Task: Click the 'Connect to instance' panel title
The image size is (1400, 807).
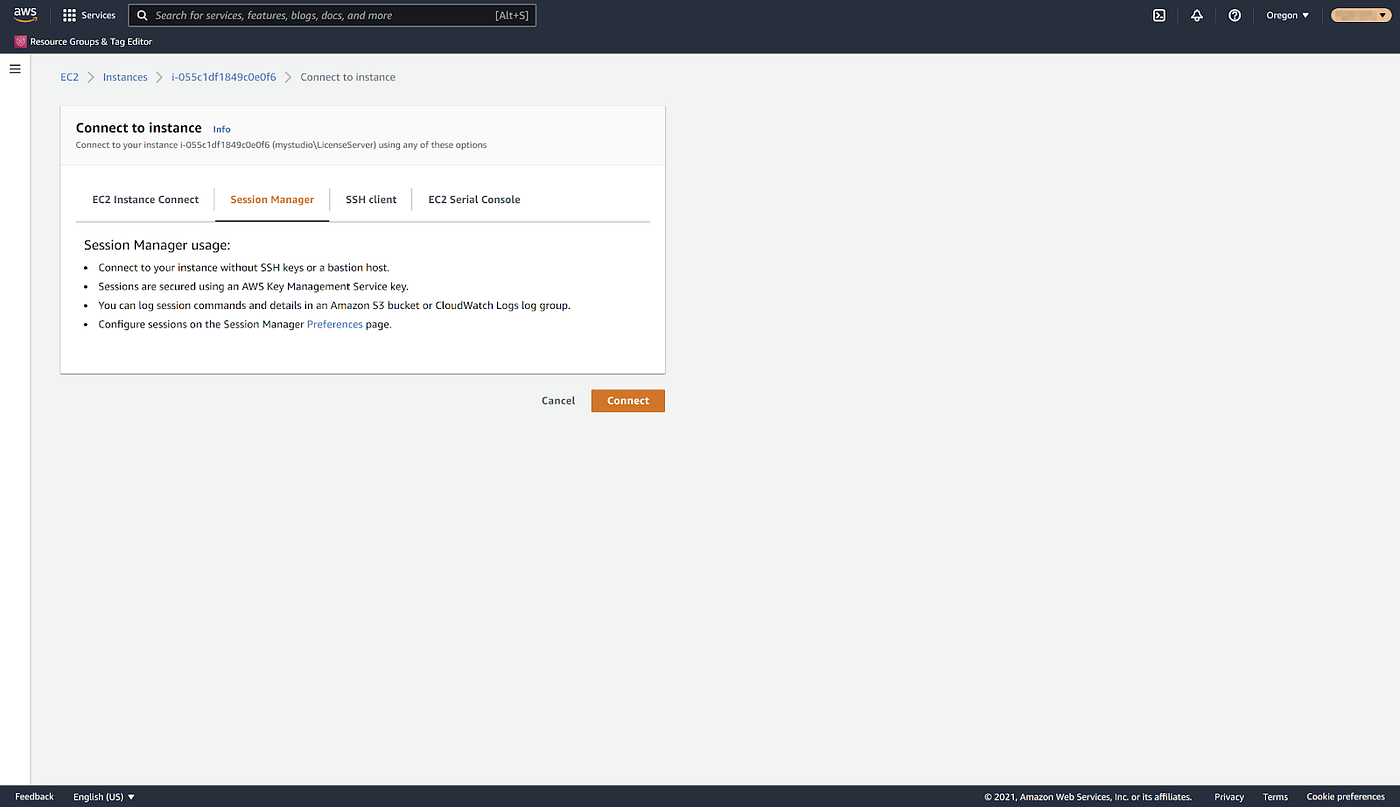Action: pyautogui.click(x=139, y=128)
